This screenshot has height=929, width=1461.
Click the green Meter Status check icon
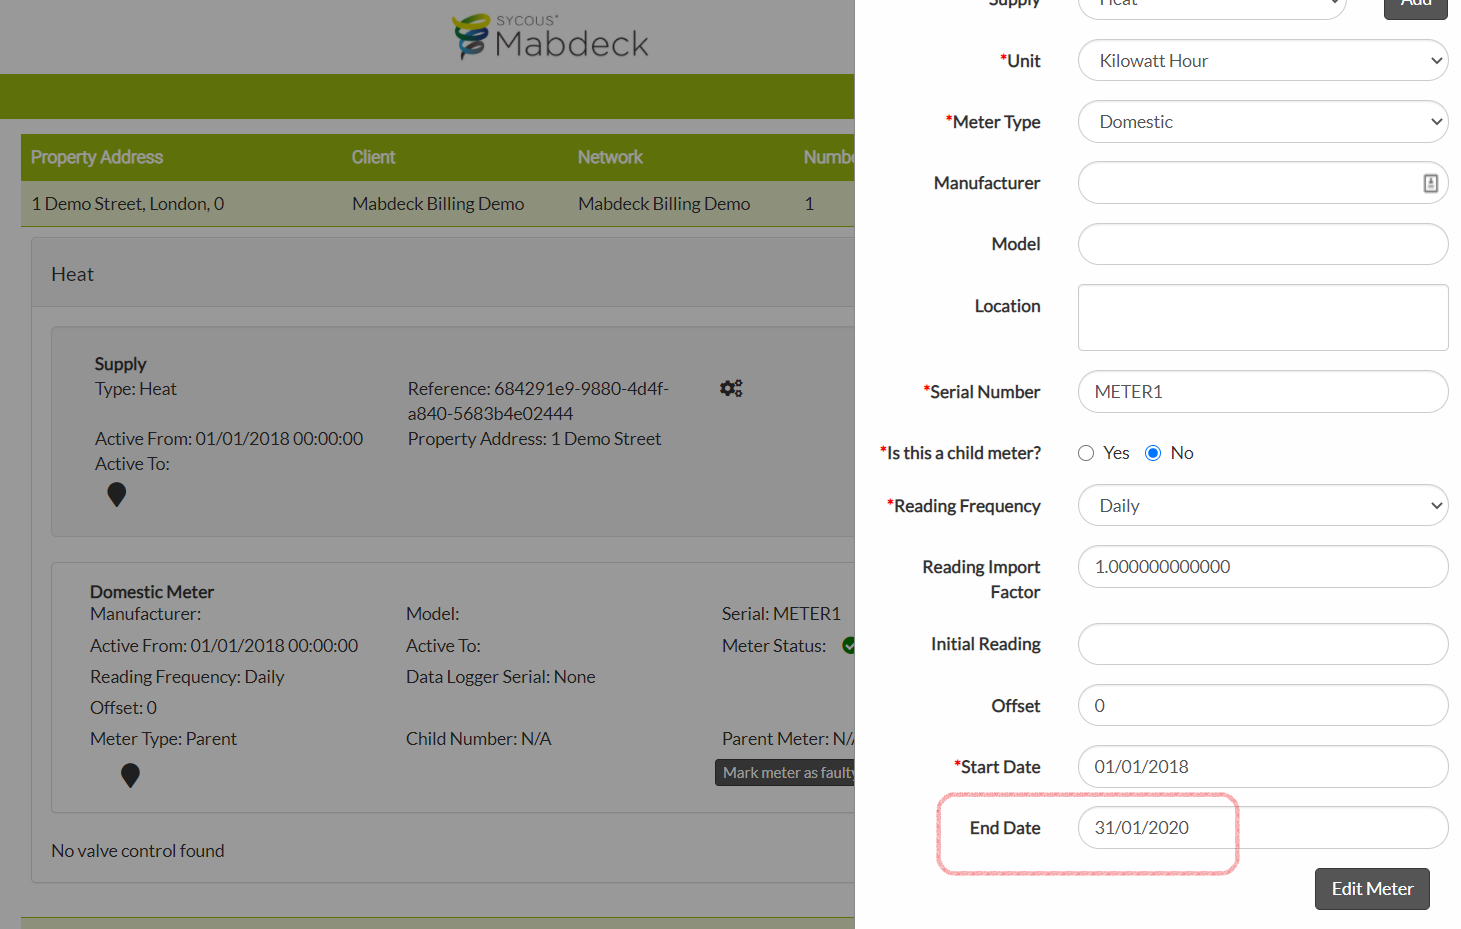click(849, 645)
